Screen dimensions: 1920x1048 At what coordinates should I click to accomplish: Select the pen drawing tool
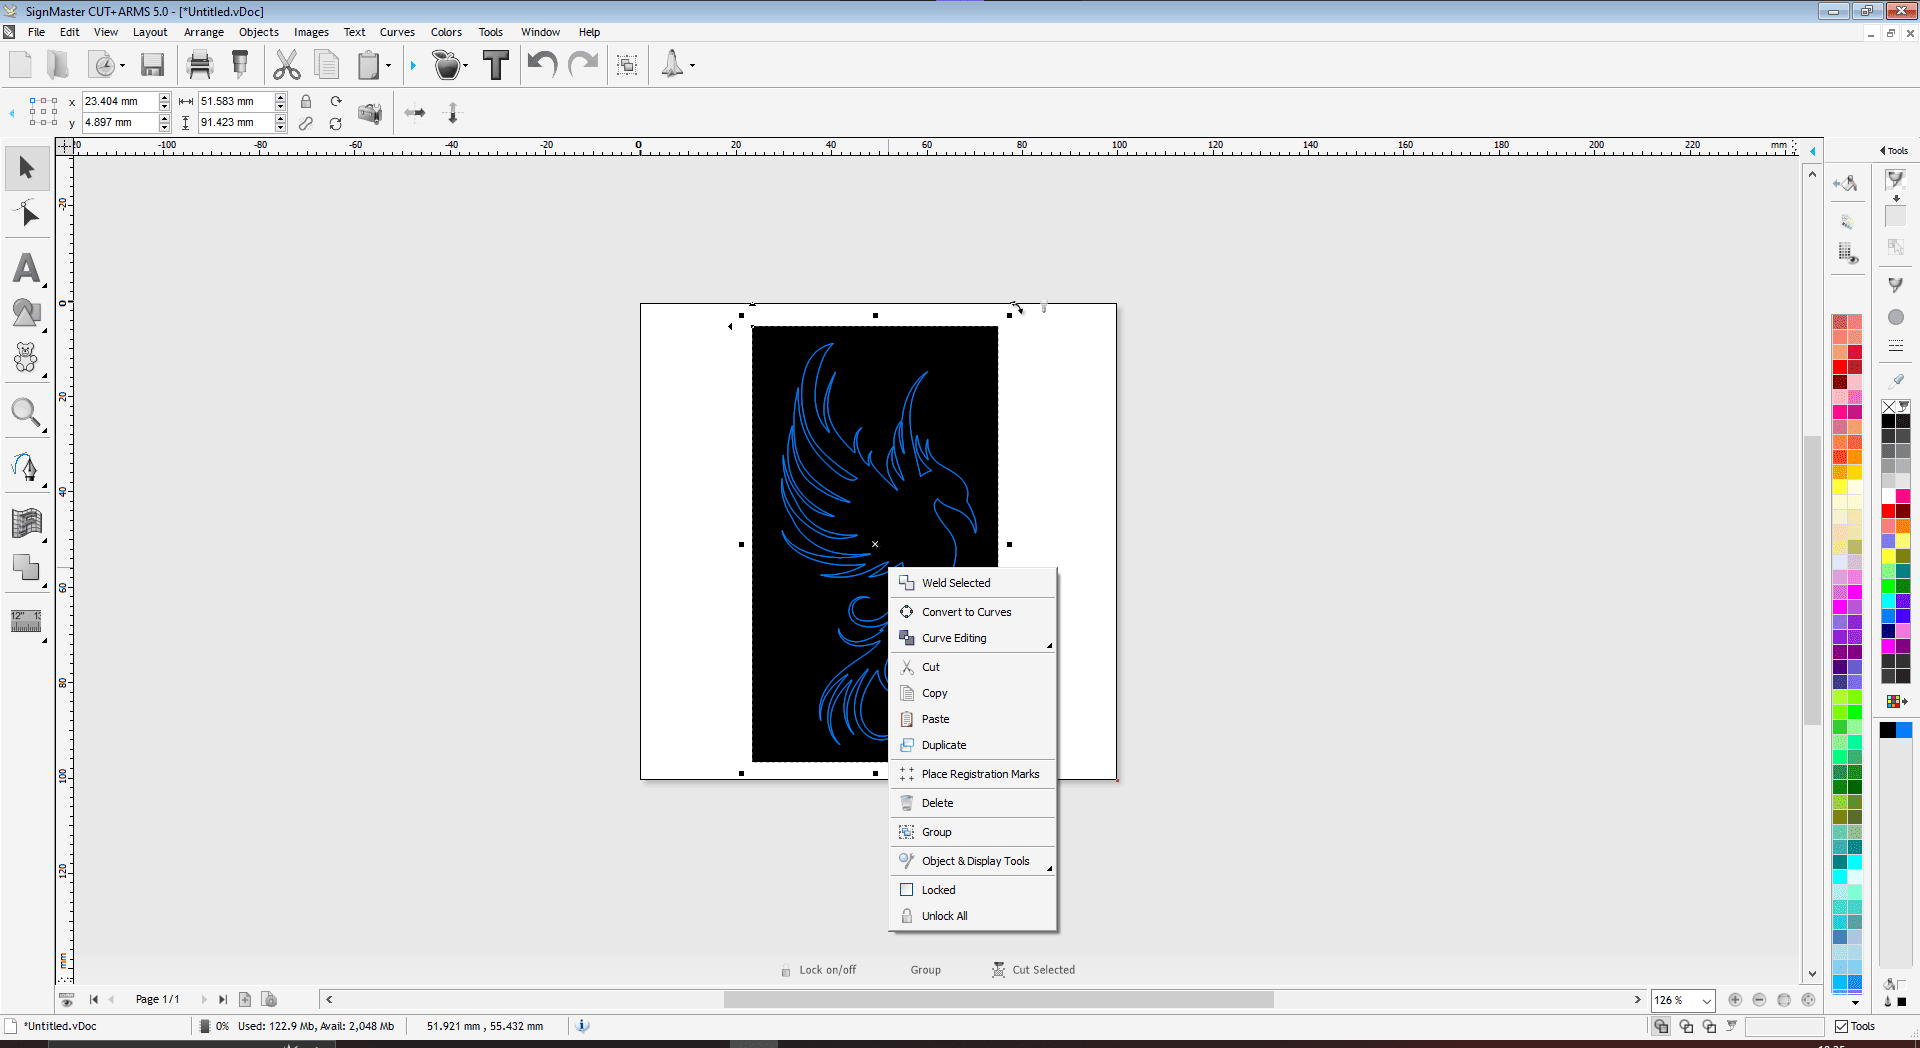point(27,467)
